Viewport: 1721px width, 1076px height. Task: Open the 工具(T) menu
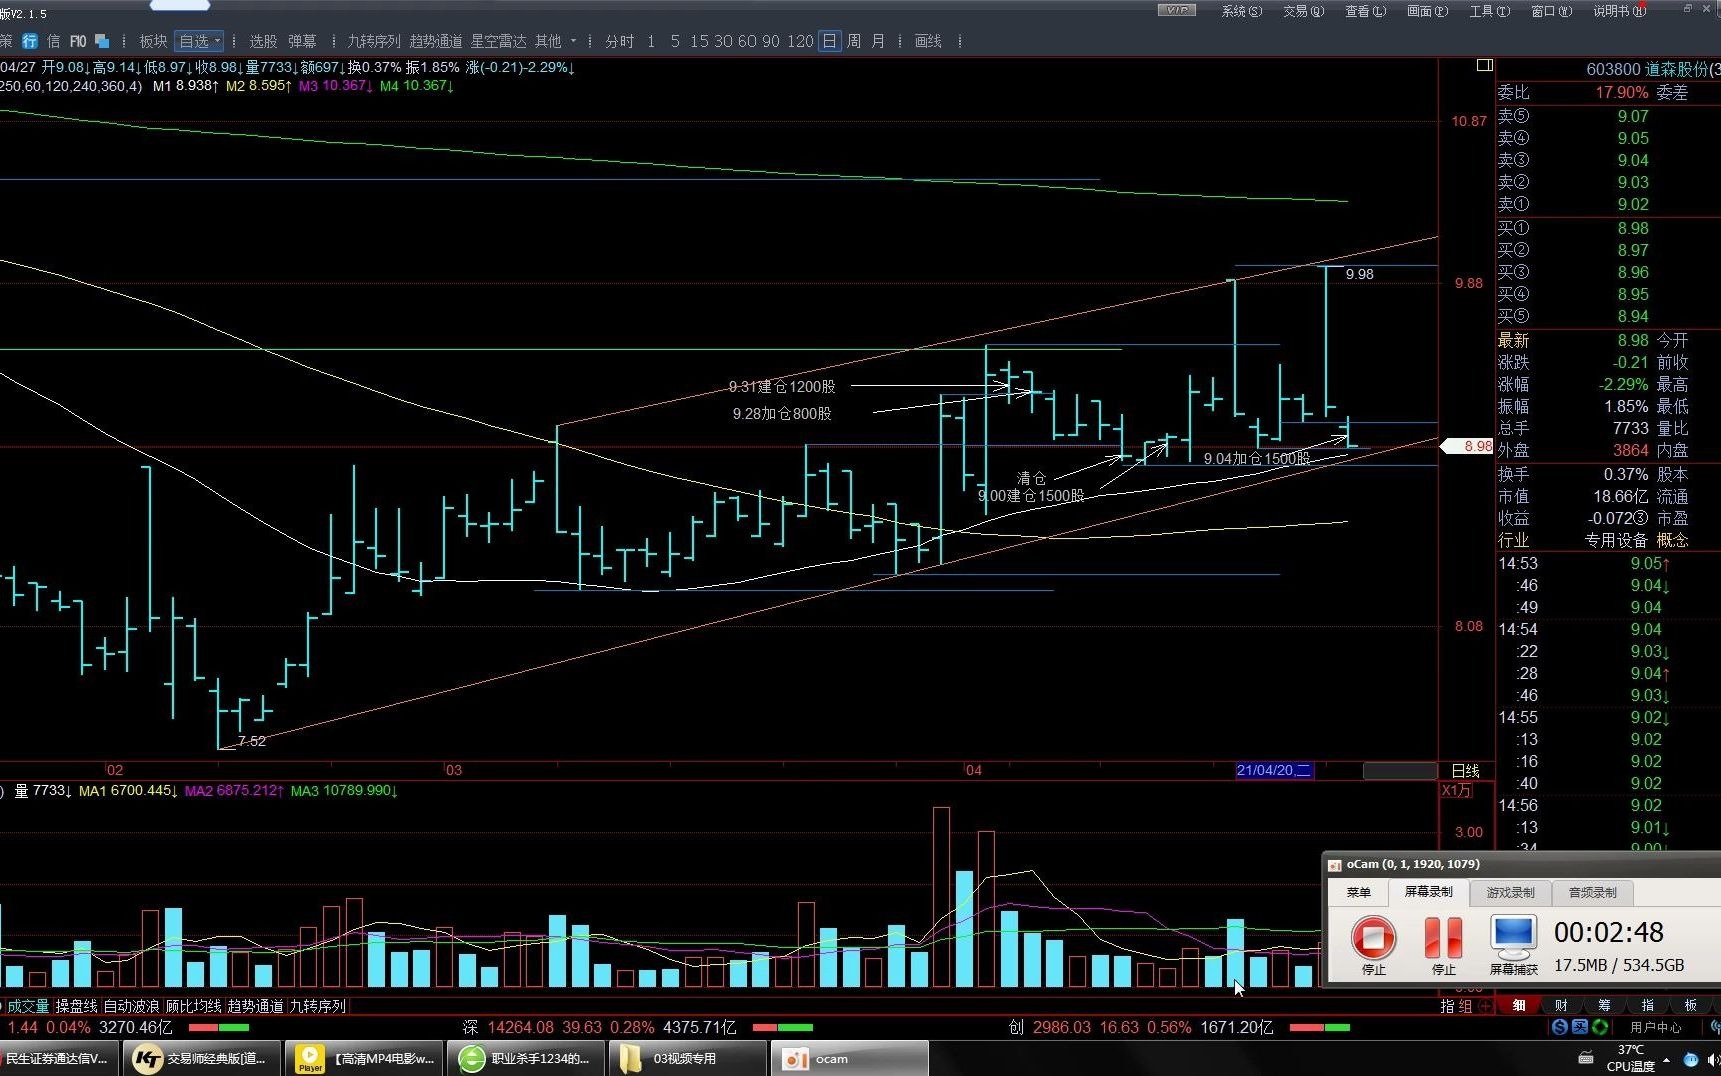pyautogui.click(x=1489, y=11)
